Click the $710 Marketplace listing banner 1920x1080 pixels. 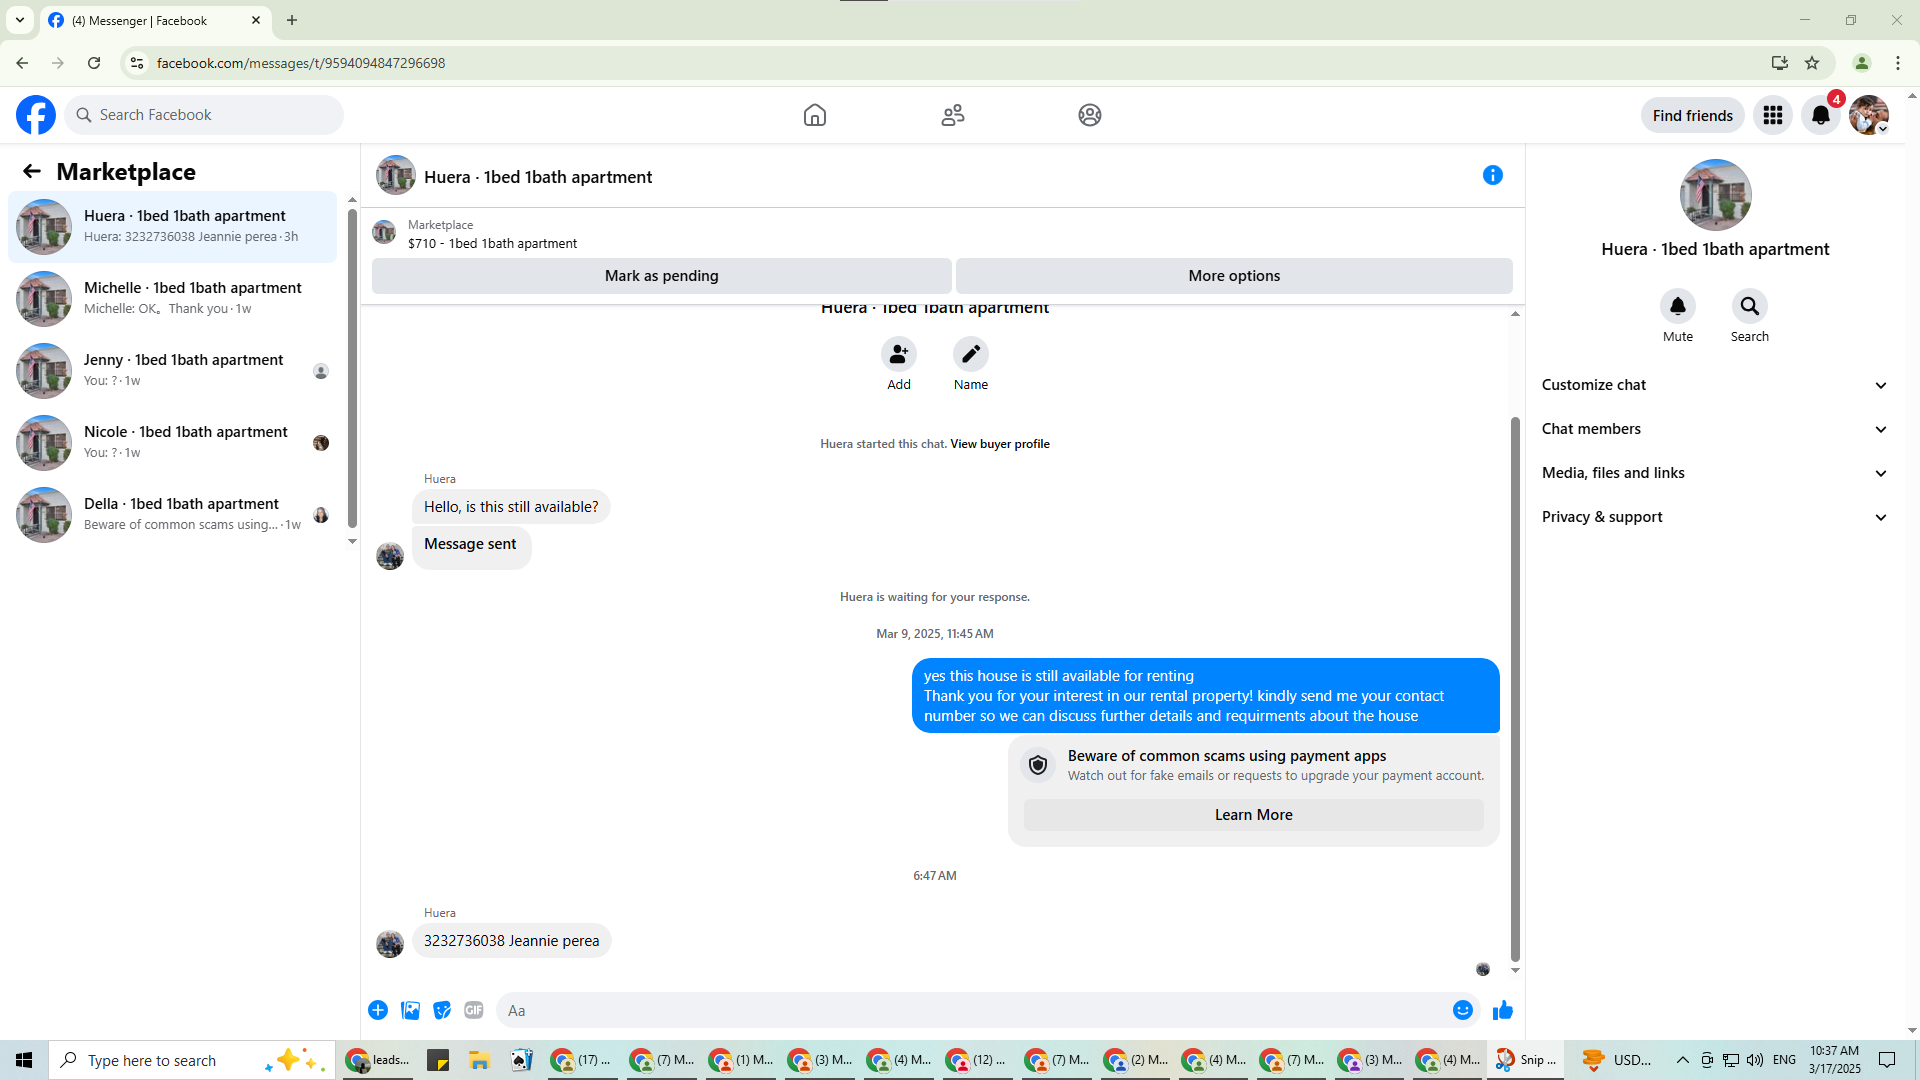pos(942,234)
